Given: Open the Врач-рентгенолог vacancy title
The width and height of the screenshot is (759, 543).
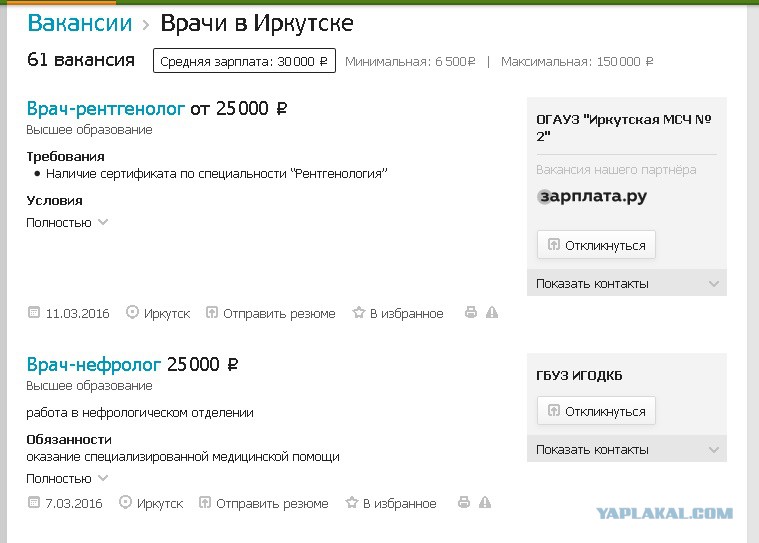Looking at the screenshot, I should point(106,108).
